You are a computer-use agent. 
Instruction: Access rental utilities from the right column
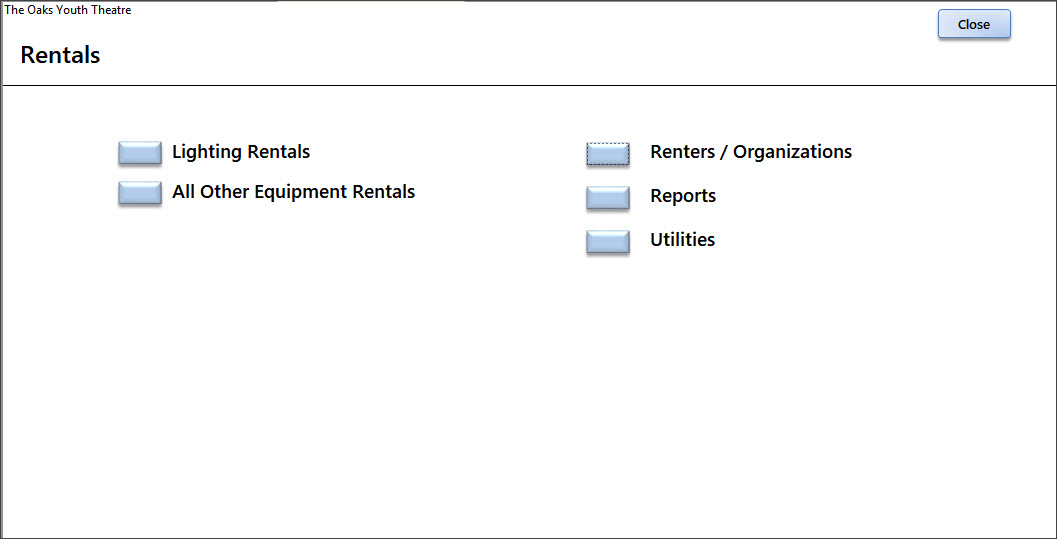(x=608, y=242)
